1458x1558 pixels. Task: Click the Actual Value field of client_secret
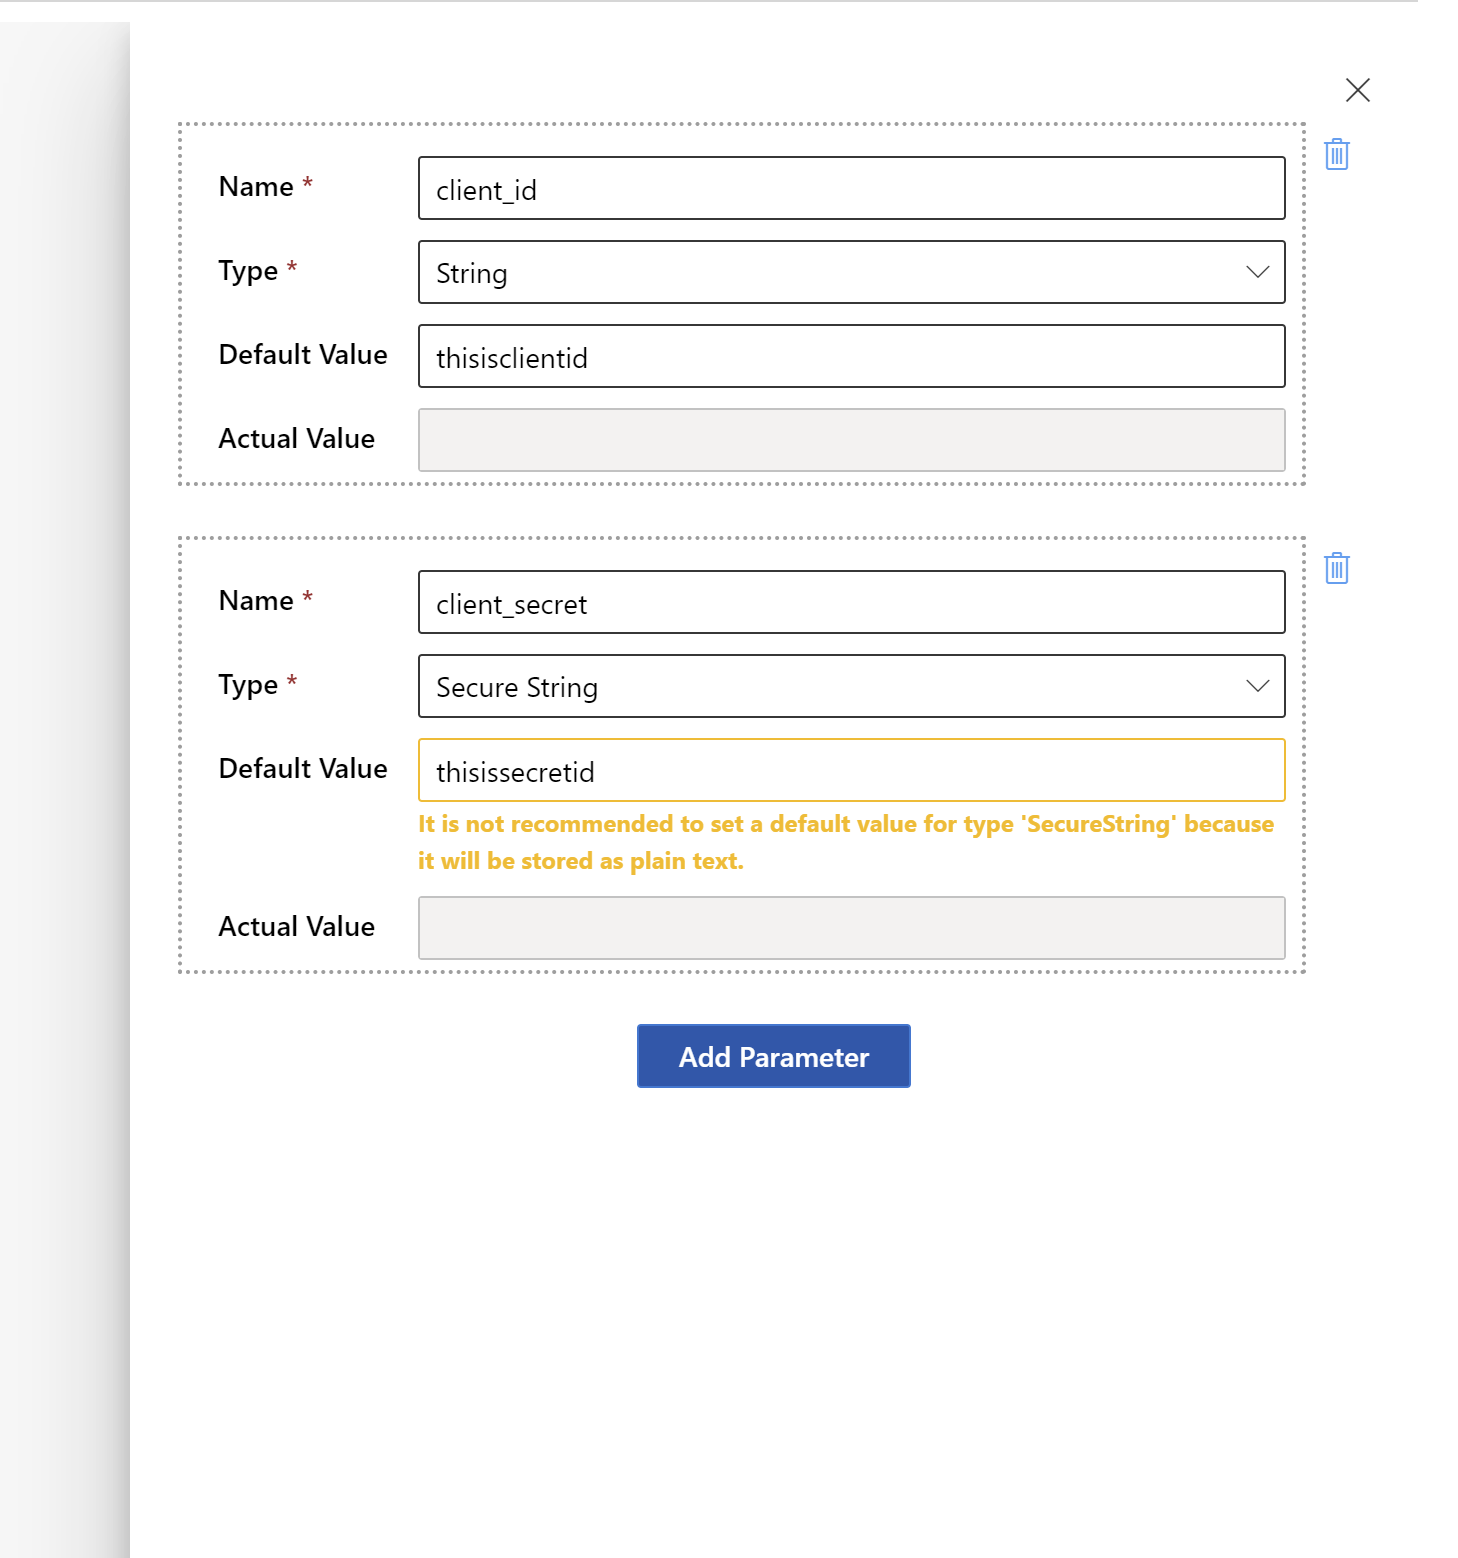click(x=852, y=928)
